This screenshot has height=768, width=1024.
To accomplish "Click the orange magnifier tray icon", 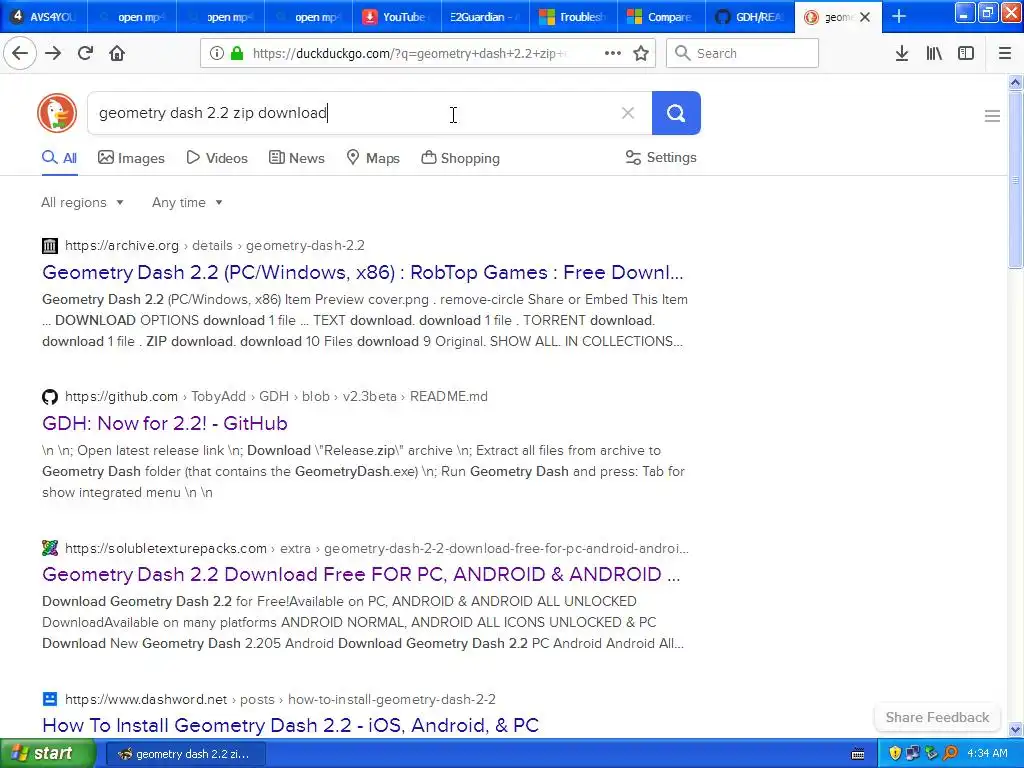I will click(x=950, y=754).
